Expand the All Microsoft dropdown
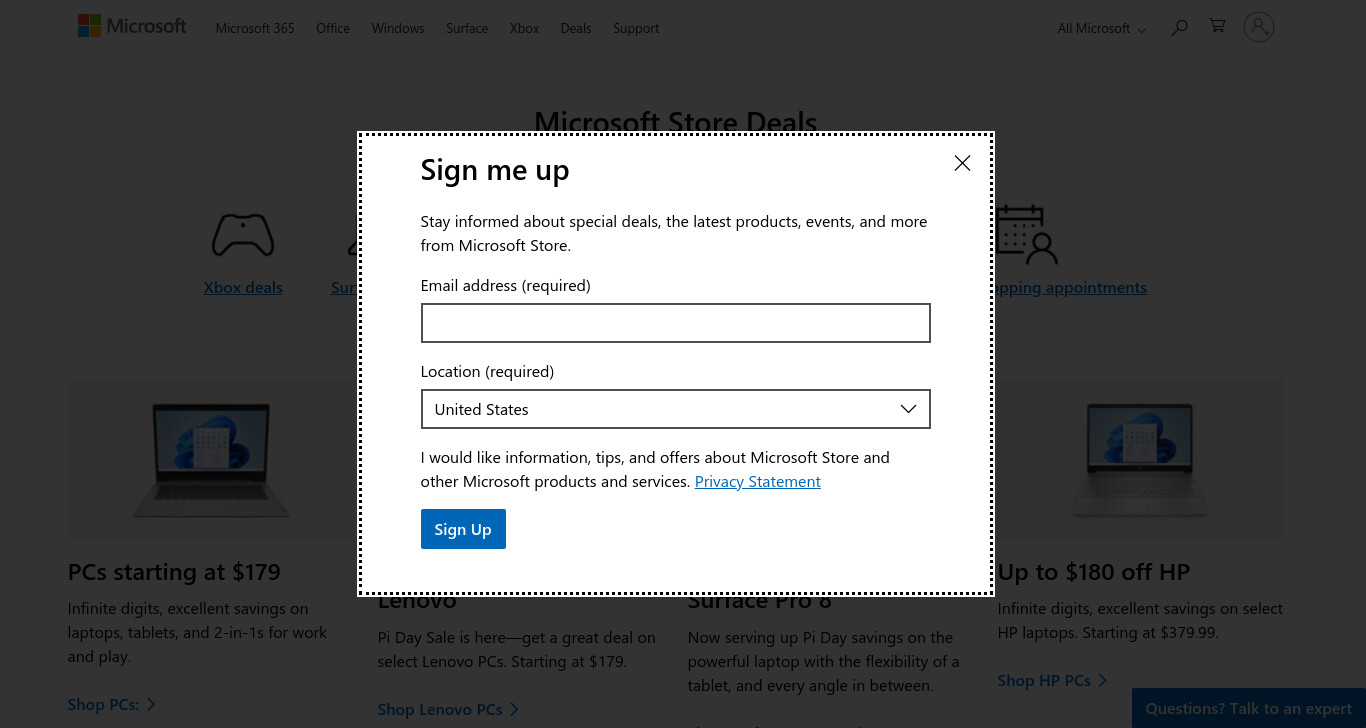This screenshot has width=1366, height=728. (x=1101, y=28)
